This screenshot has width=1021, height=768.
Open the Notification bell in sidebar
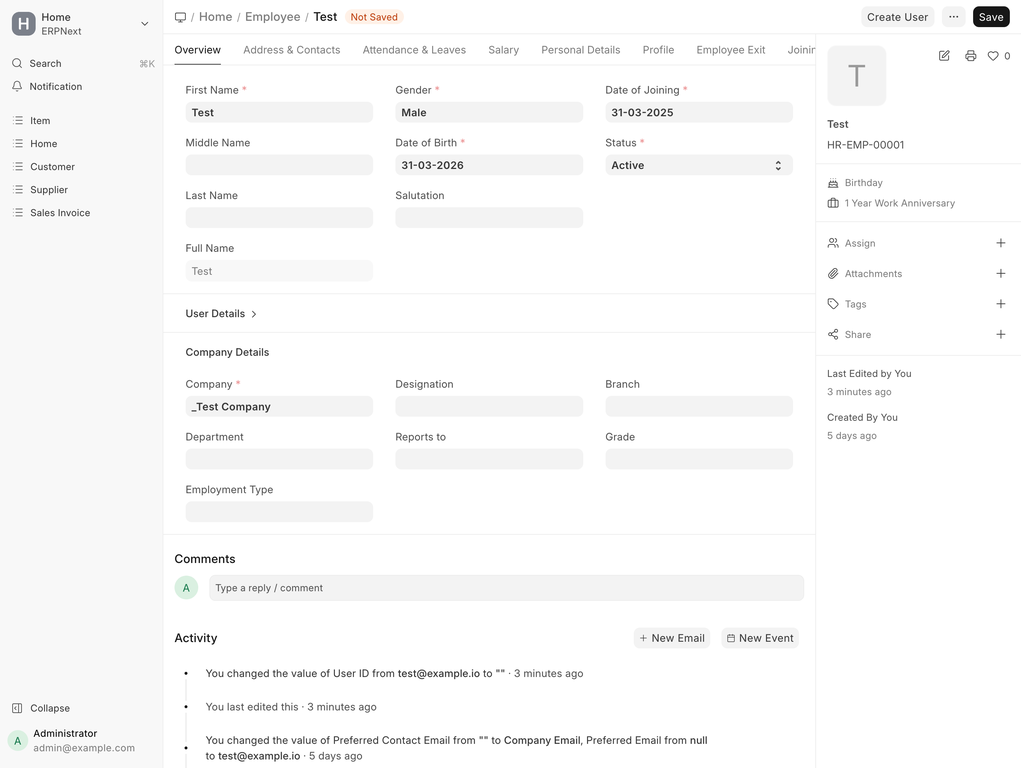[55, 87]
